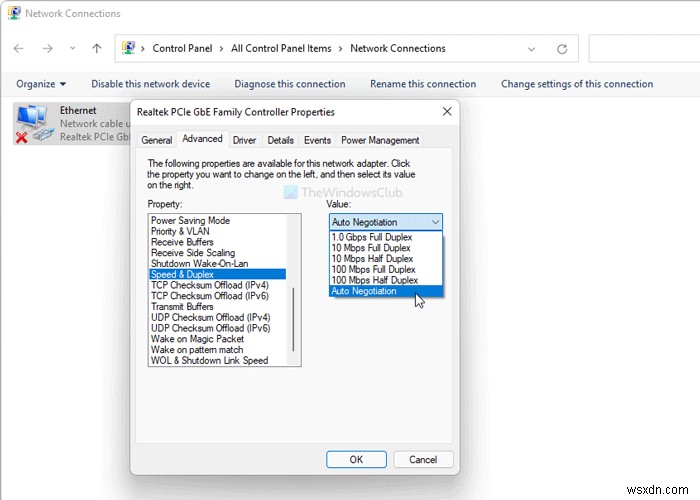Click All Control Panel Items breadcrumb
This screenshot has width=700, height=500.
281,48
